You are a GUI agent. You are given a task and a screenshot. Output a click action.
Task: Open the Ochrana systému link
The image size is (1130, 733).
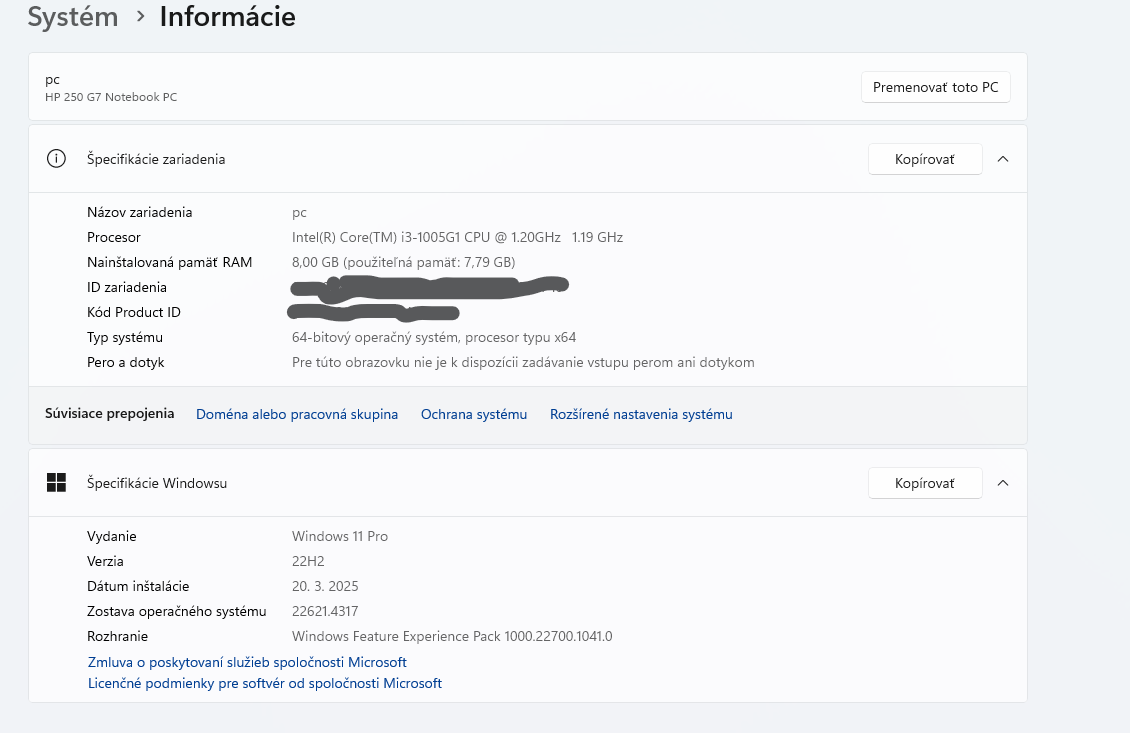[x=473, y=414]
